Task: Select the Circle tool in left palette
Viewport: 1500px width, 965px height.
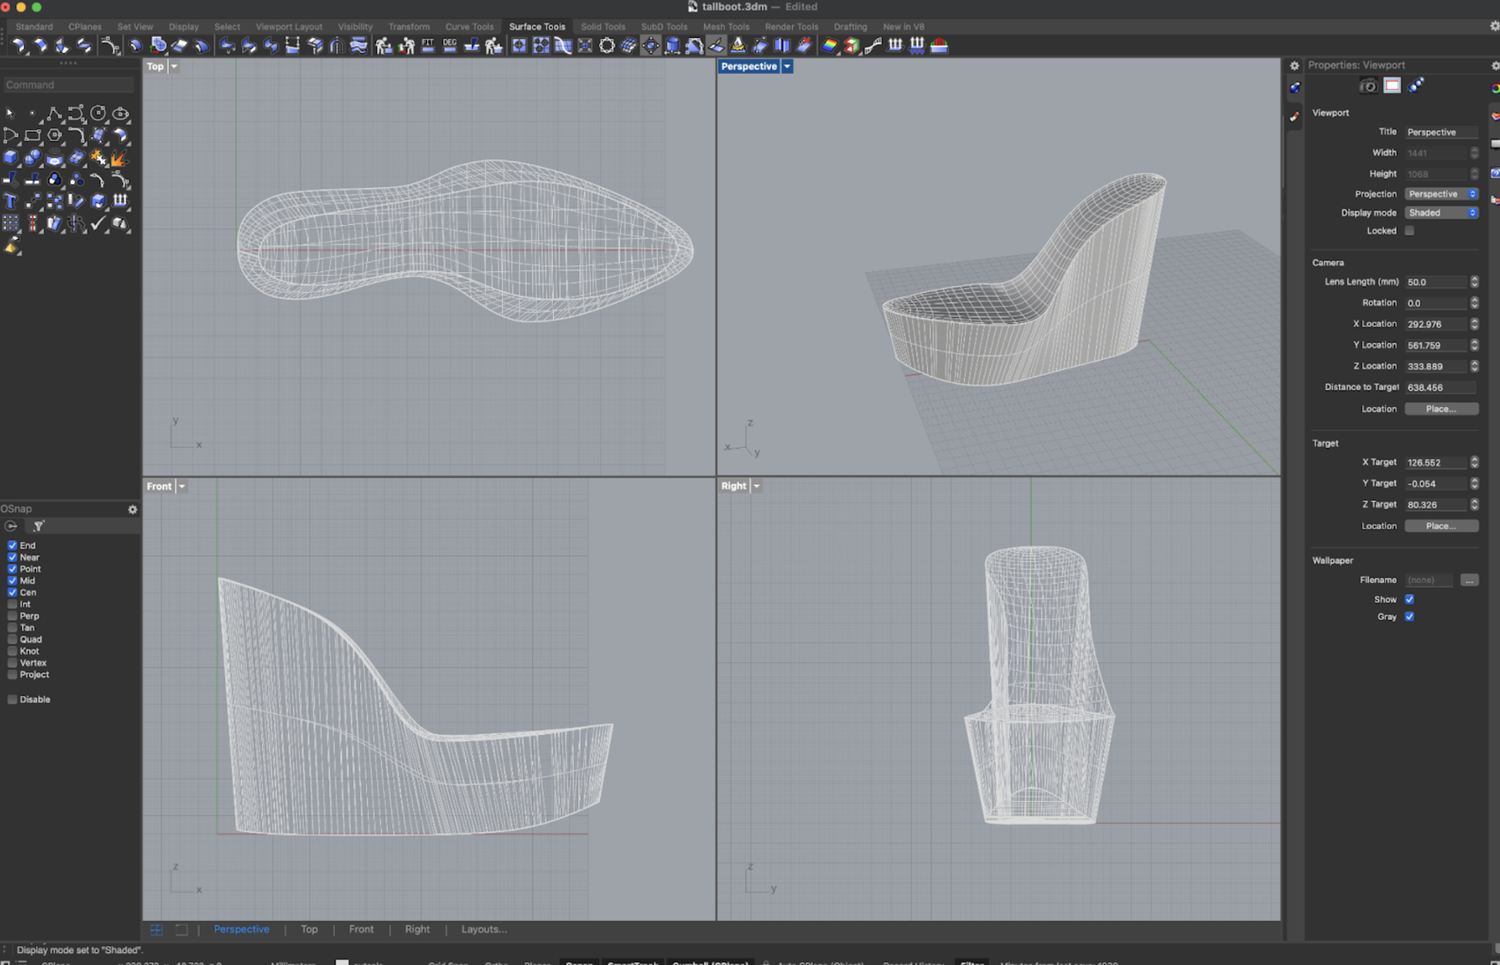Action: pos(98,113)
